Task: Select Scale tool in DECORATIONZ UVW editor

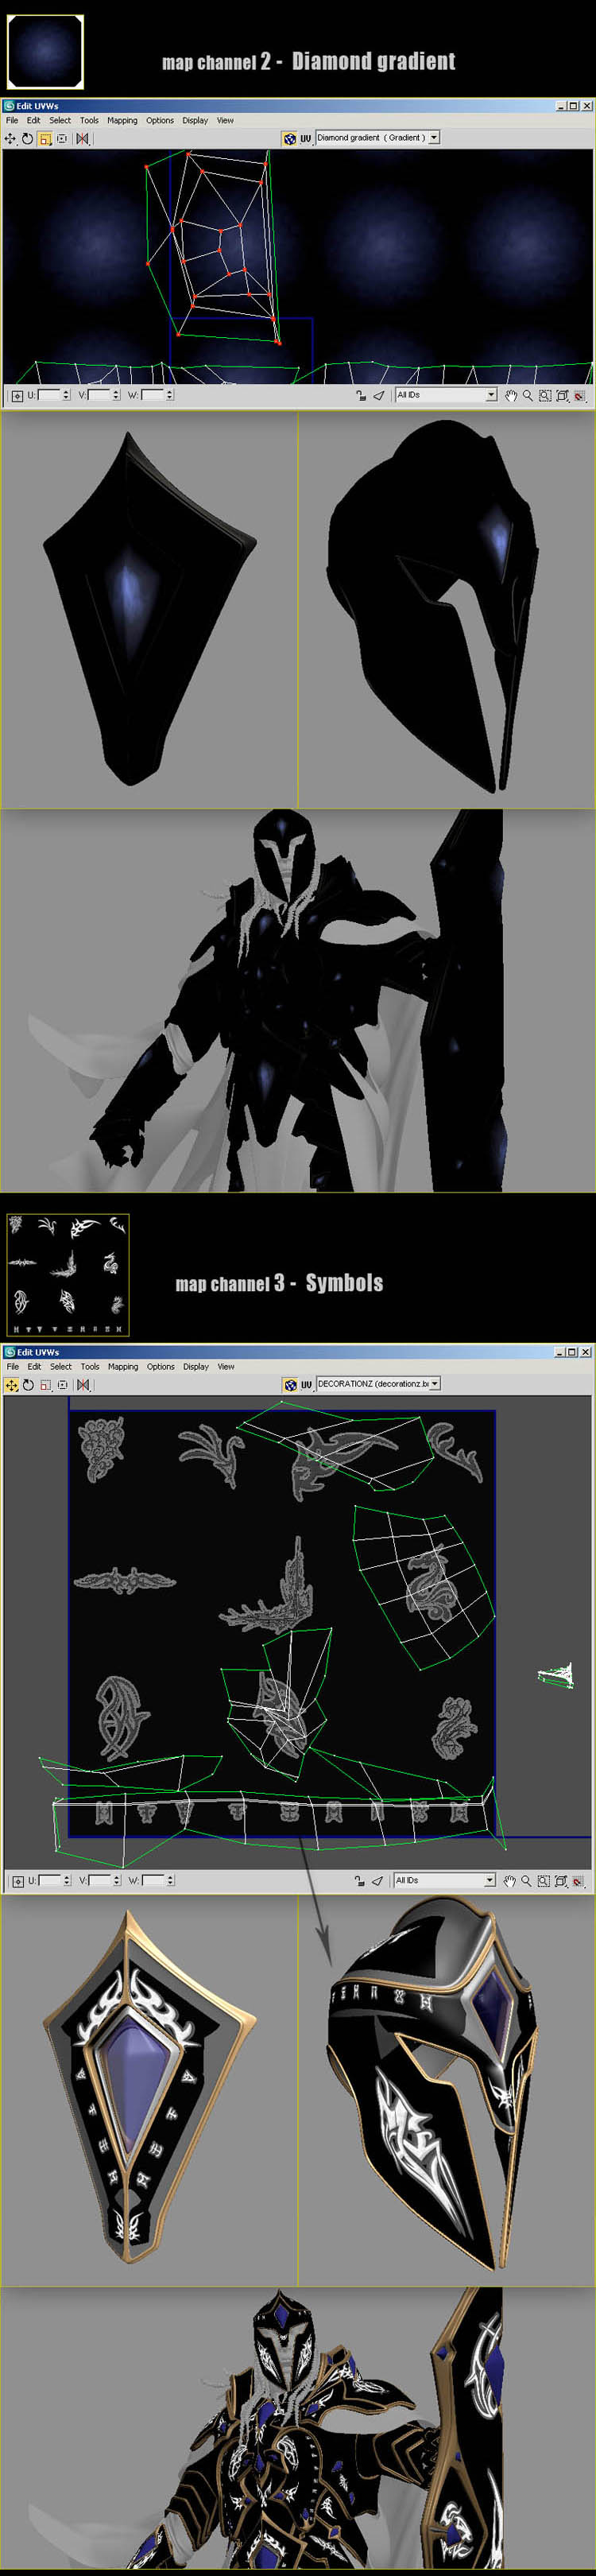Action: [x=45, y=1385]
